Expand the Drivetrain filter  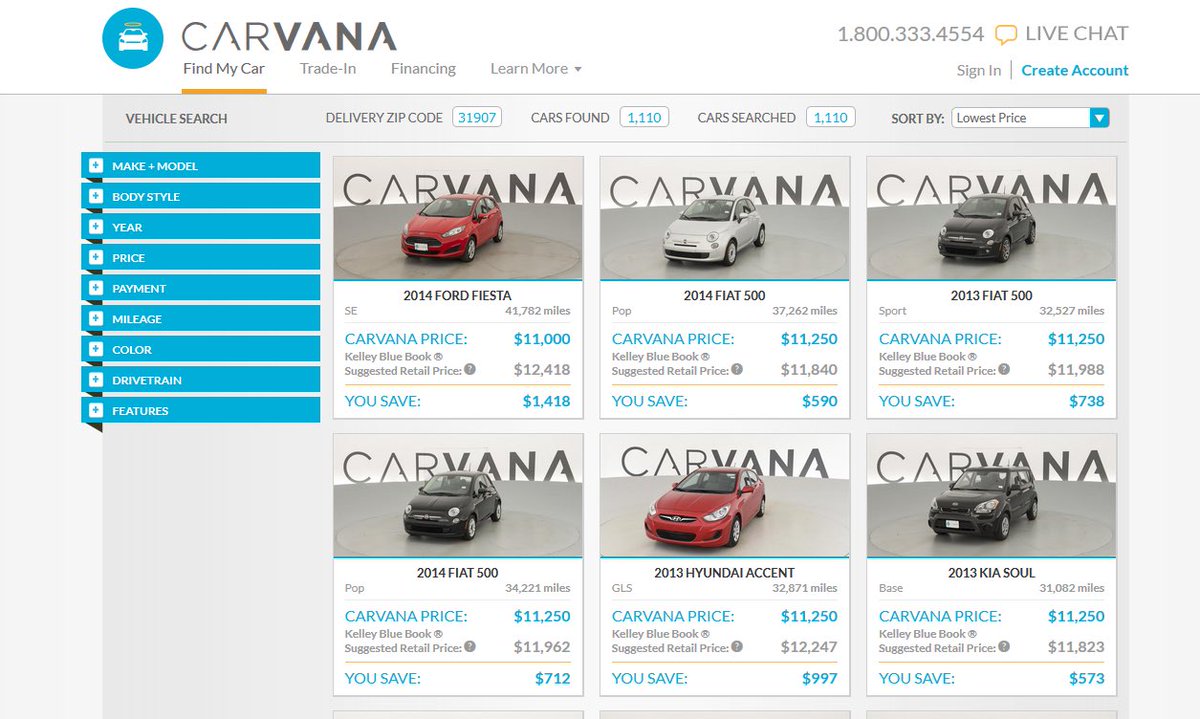[x=200, y=380]
